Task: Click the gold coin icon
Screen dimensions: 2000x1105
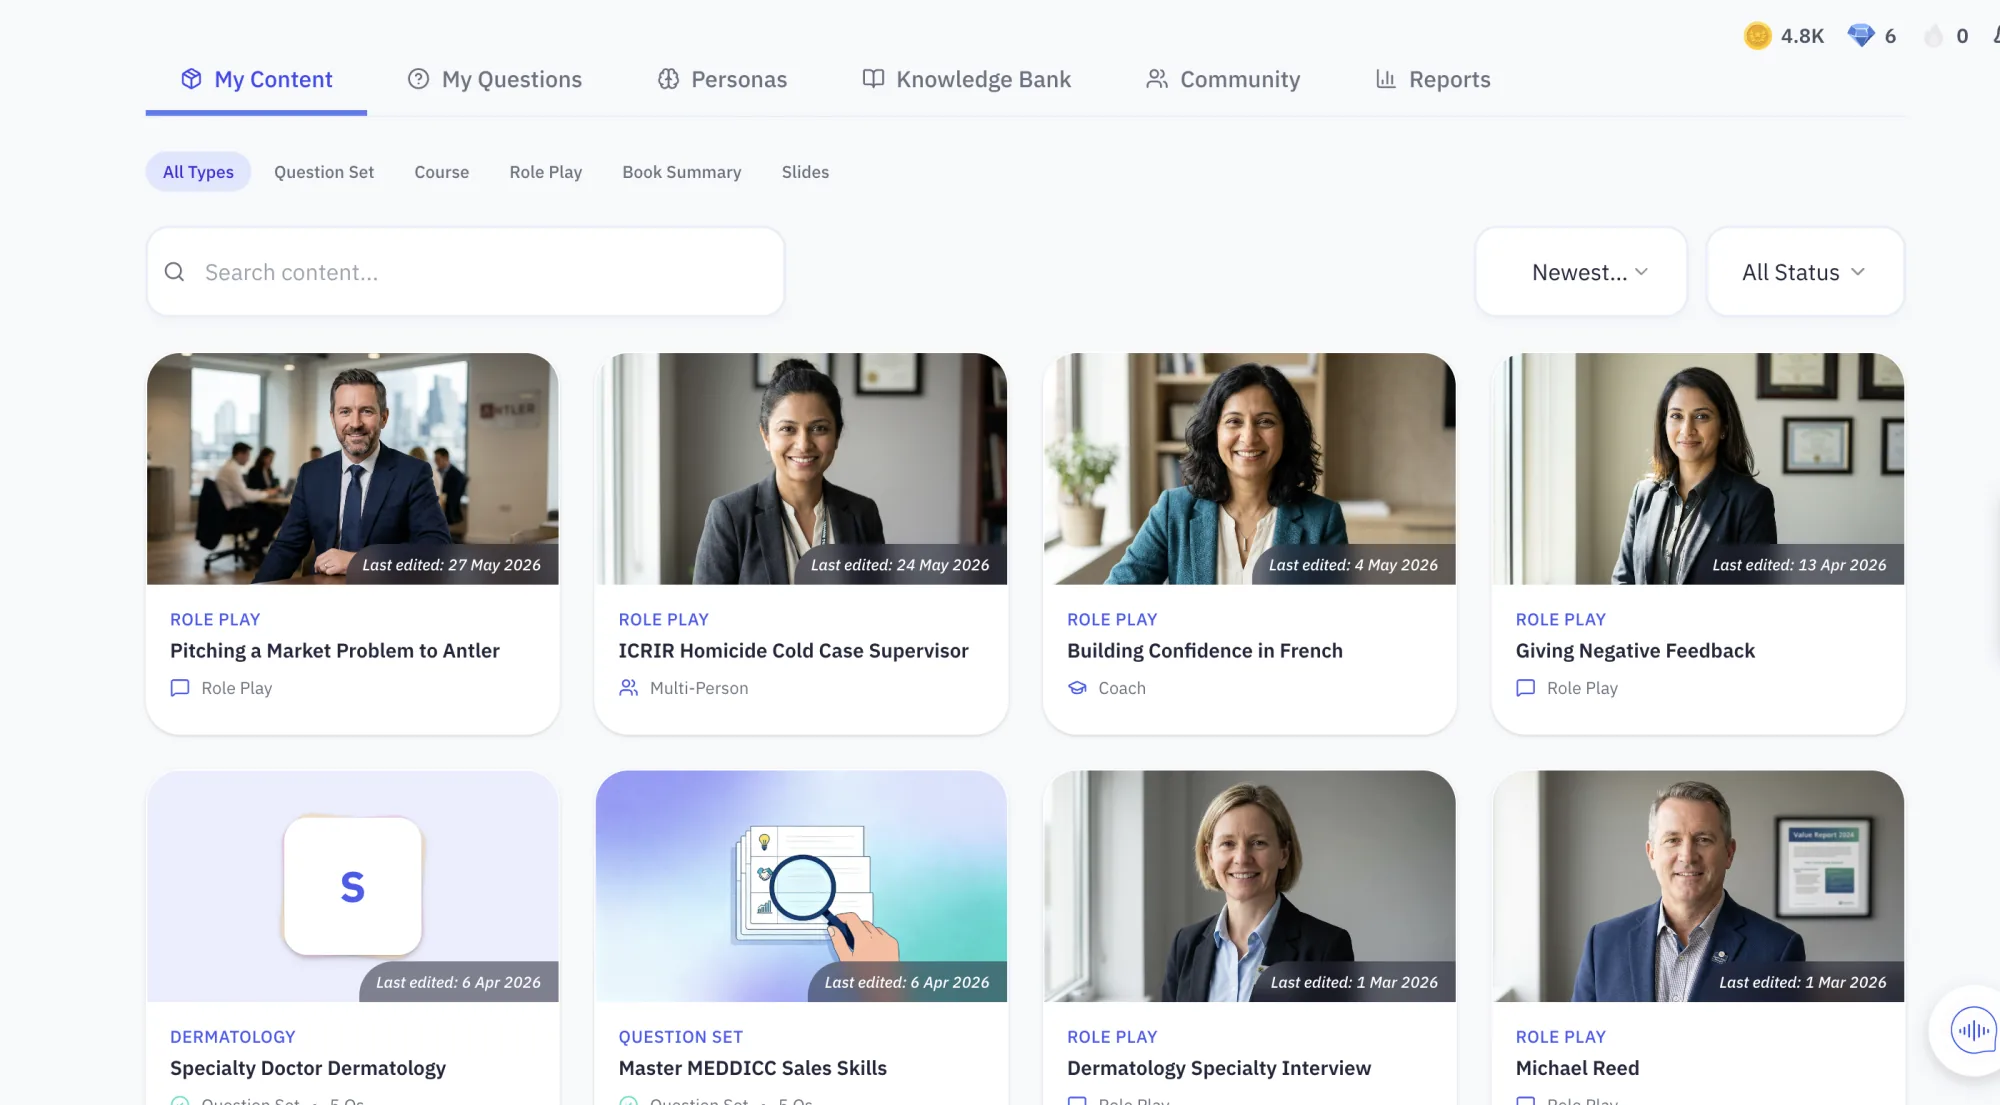Action: [1757, 36]
